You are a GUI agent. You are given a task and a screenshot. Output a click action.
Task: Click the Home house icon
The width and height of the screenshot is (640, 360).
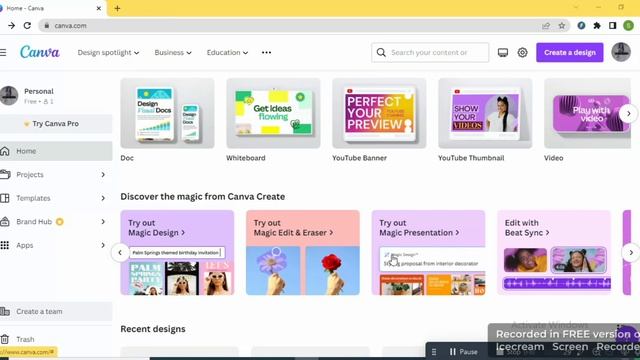(x=4, y=151)
